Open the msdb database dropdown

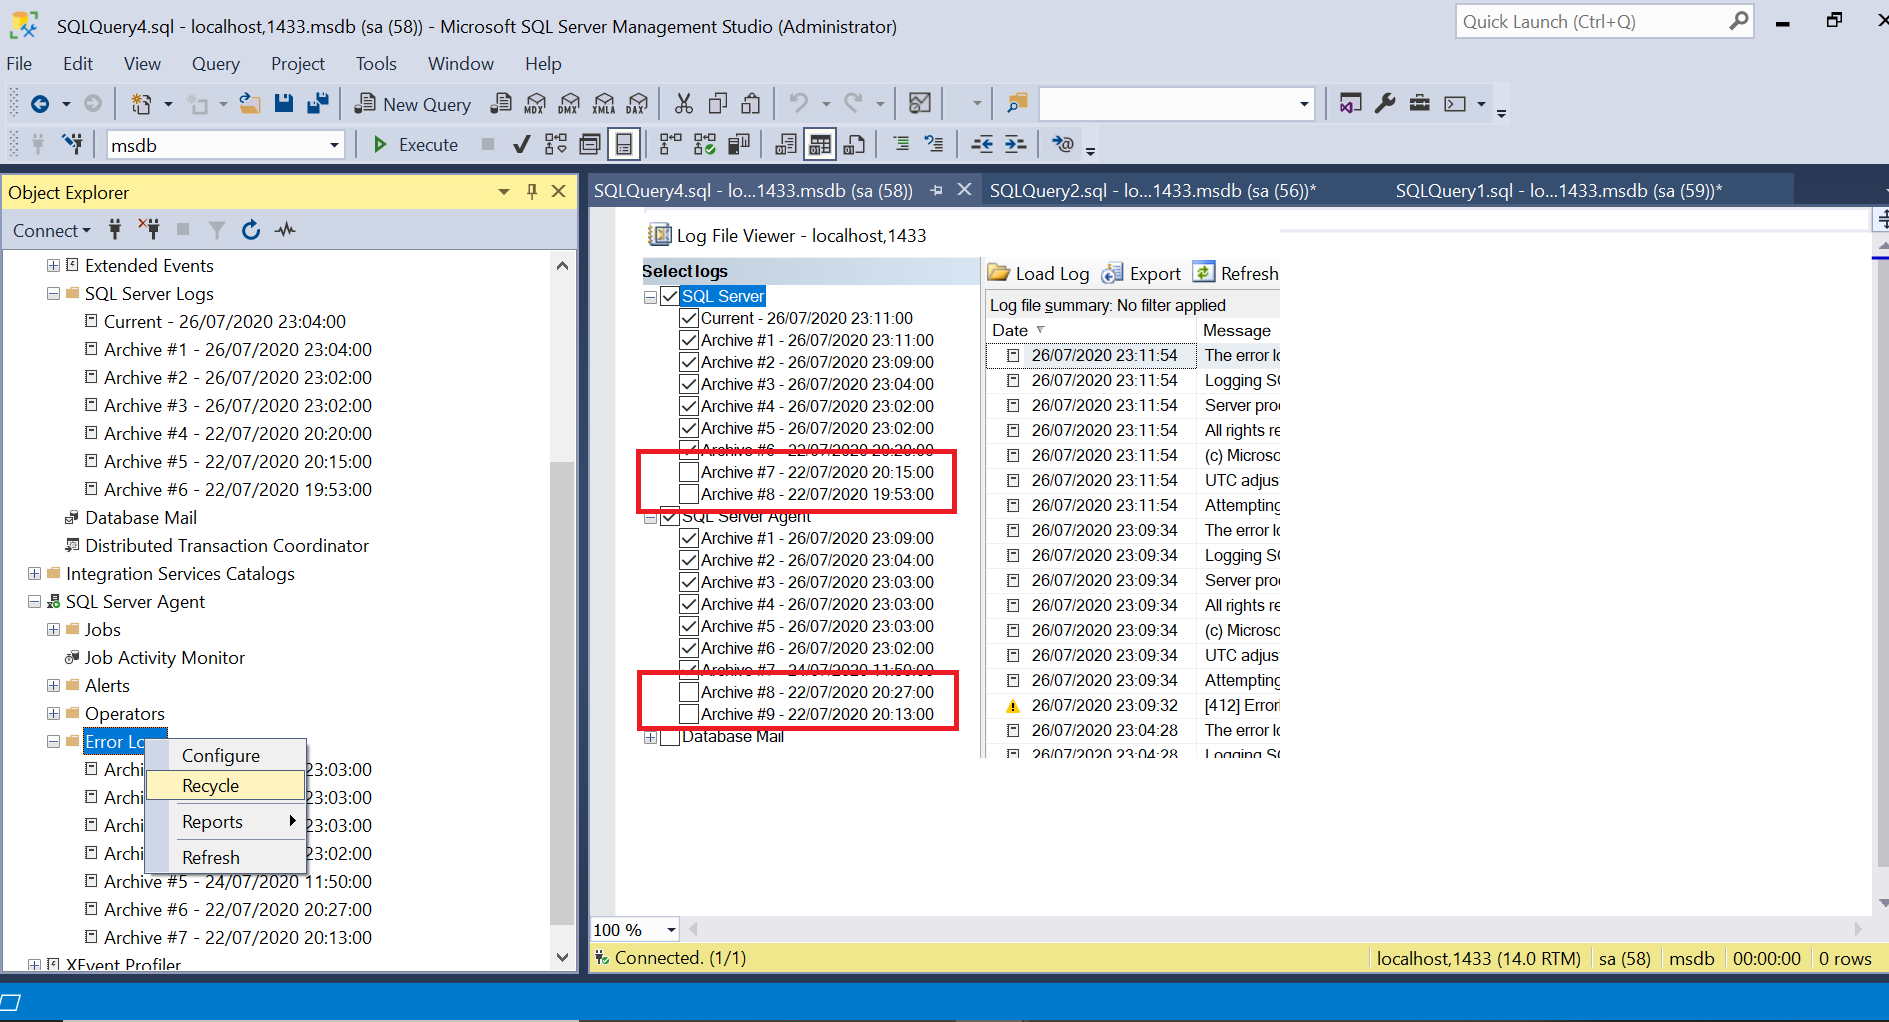[x=334, y=146]
